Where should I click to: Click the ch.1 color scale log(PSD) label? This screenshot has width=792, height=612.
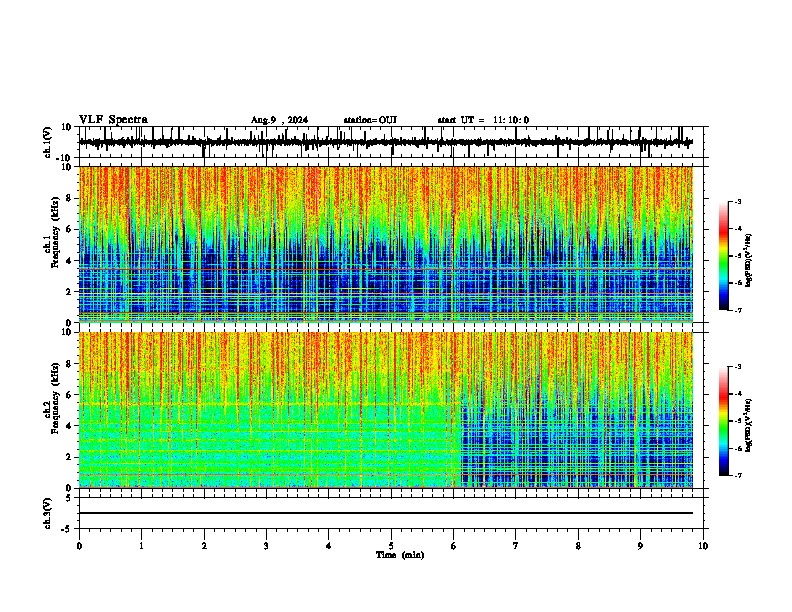tap(748, 261)
